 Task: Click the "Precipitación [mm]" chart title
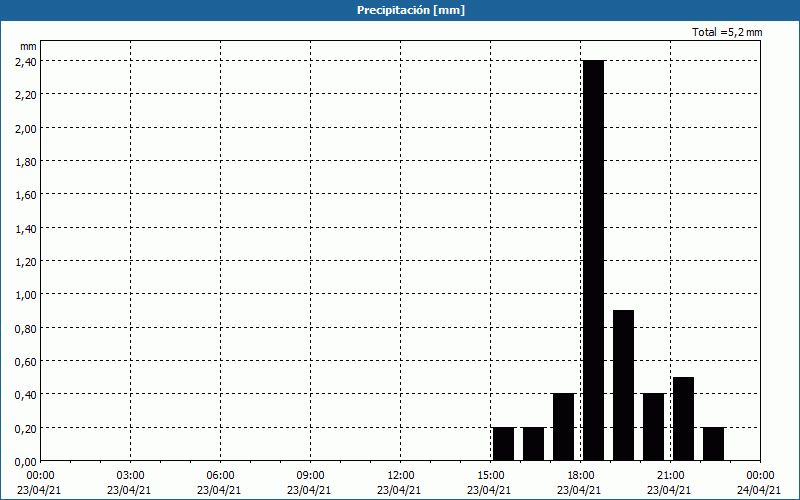tap(411, 10)
